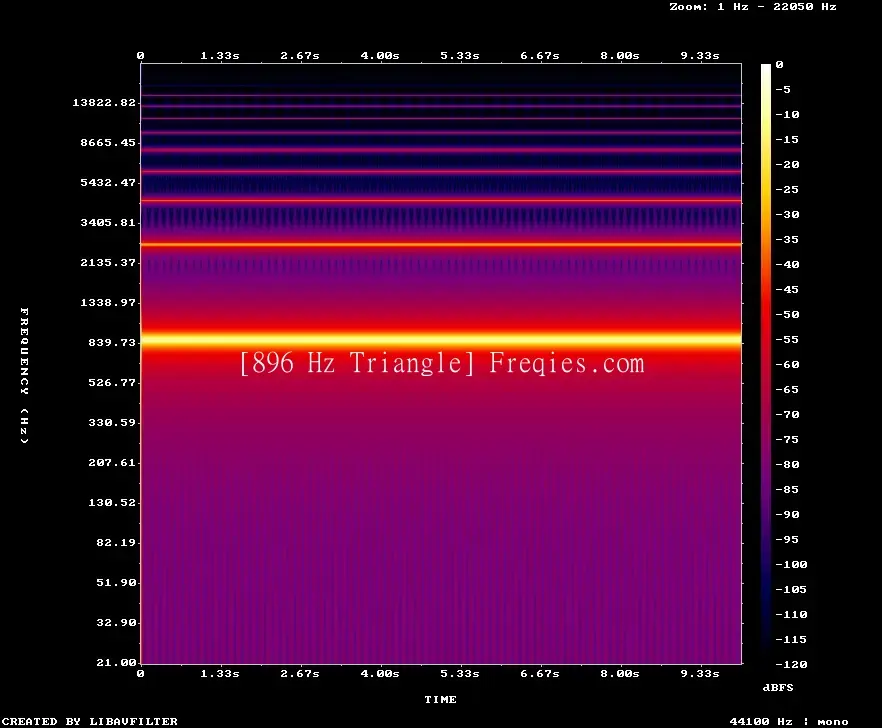Click the -110 dBFS scale label
The width and height of the screenshot is (882, 728).
coord(791,614)
